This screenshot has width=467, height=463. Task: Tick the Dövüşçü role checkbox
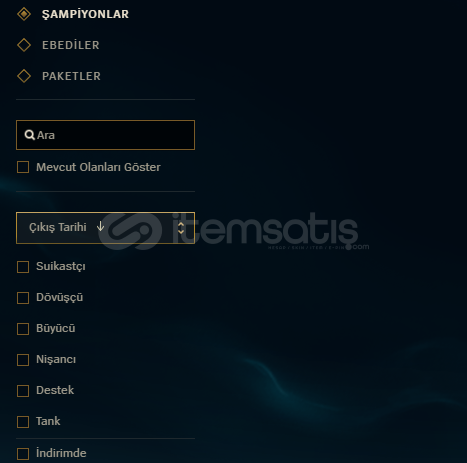(x=23, y=298)
